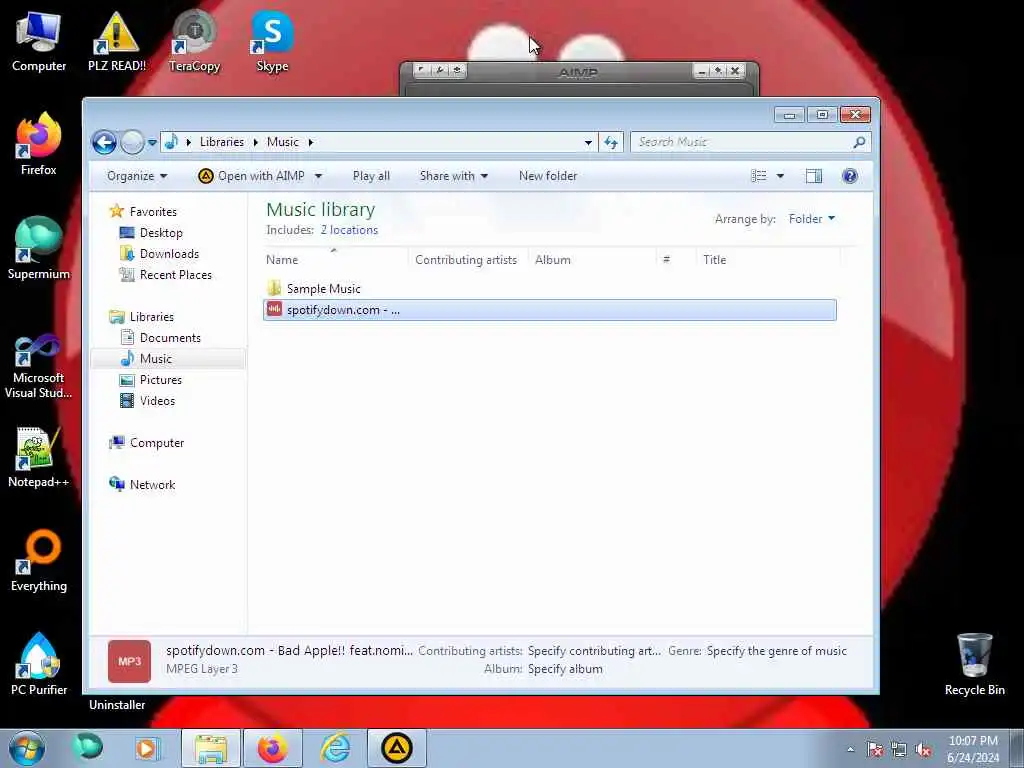
Task: Open the Pictures library
Action: click(161, 379)
